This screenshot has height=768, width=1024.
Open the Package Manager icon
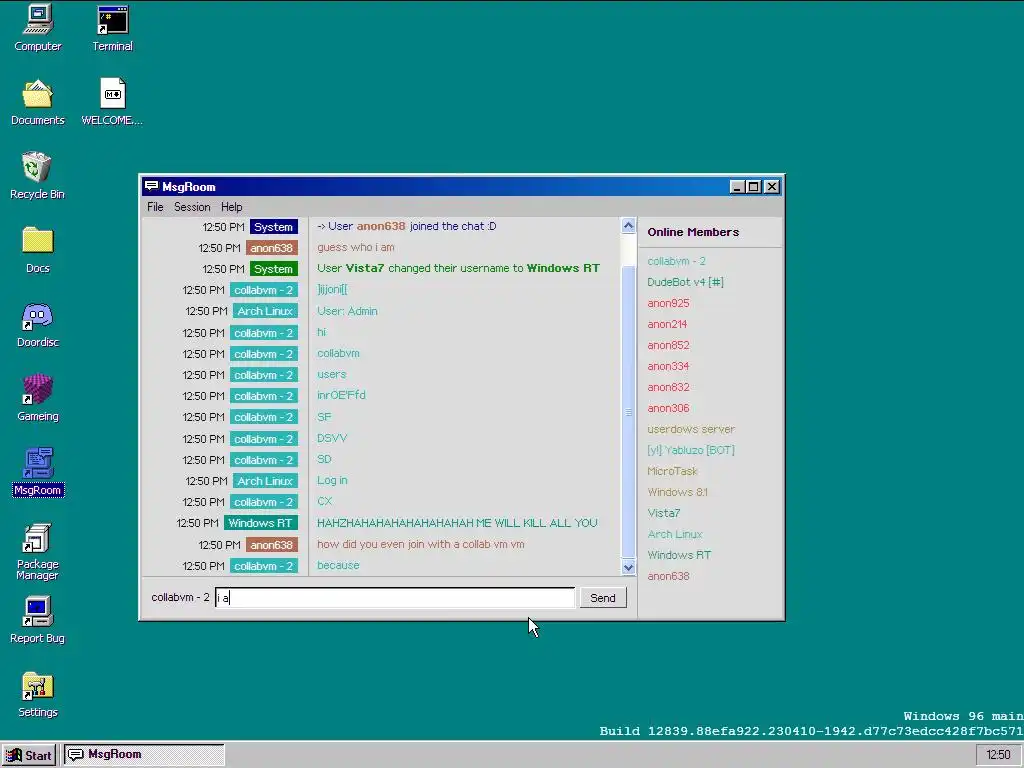[37, 552]
